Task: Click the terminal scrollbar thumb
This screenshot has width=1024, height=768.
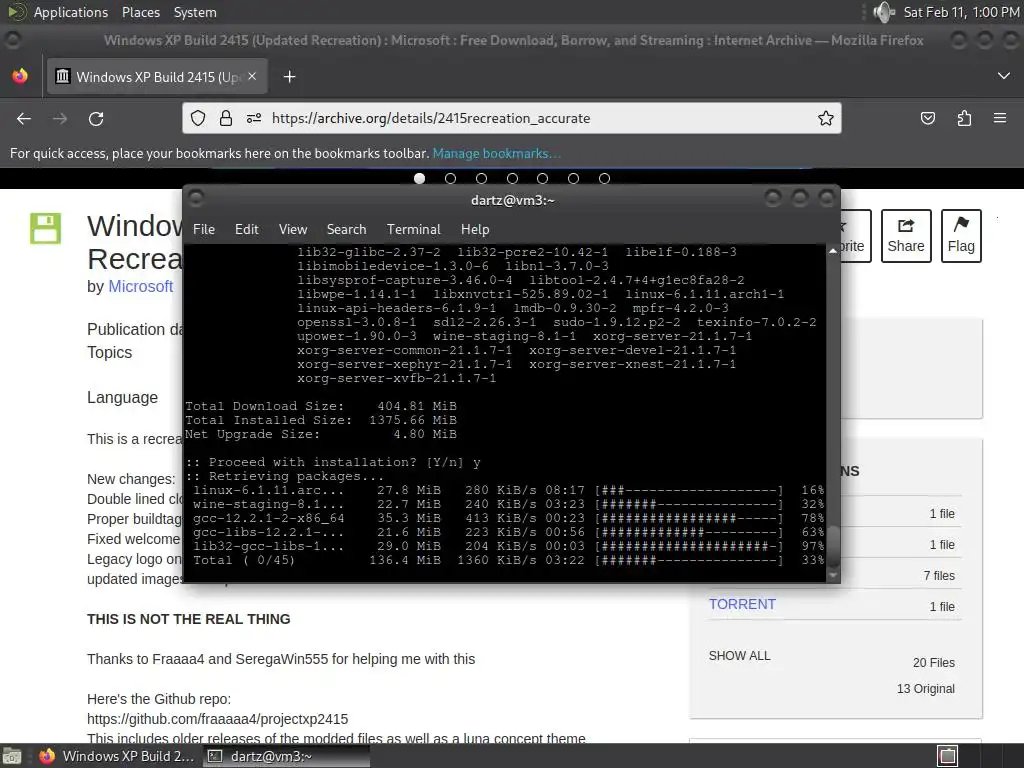Action: 833,547
